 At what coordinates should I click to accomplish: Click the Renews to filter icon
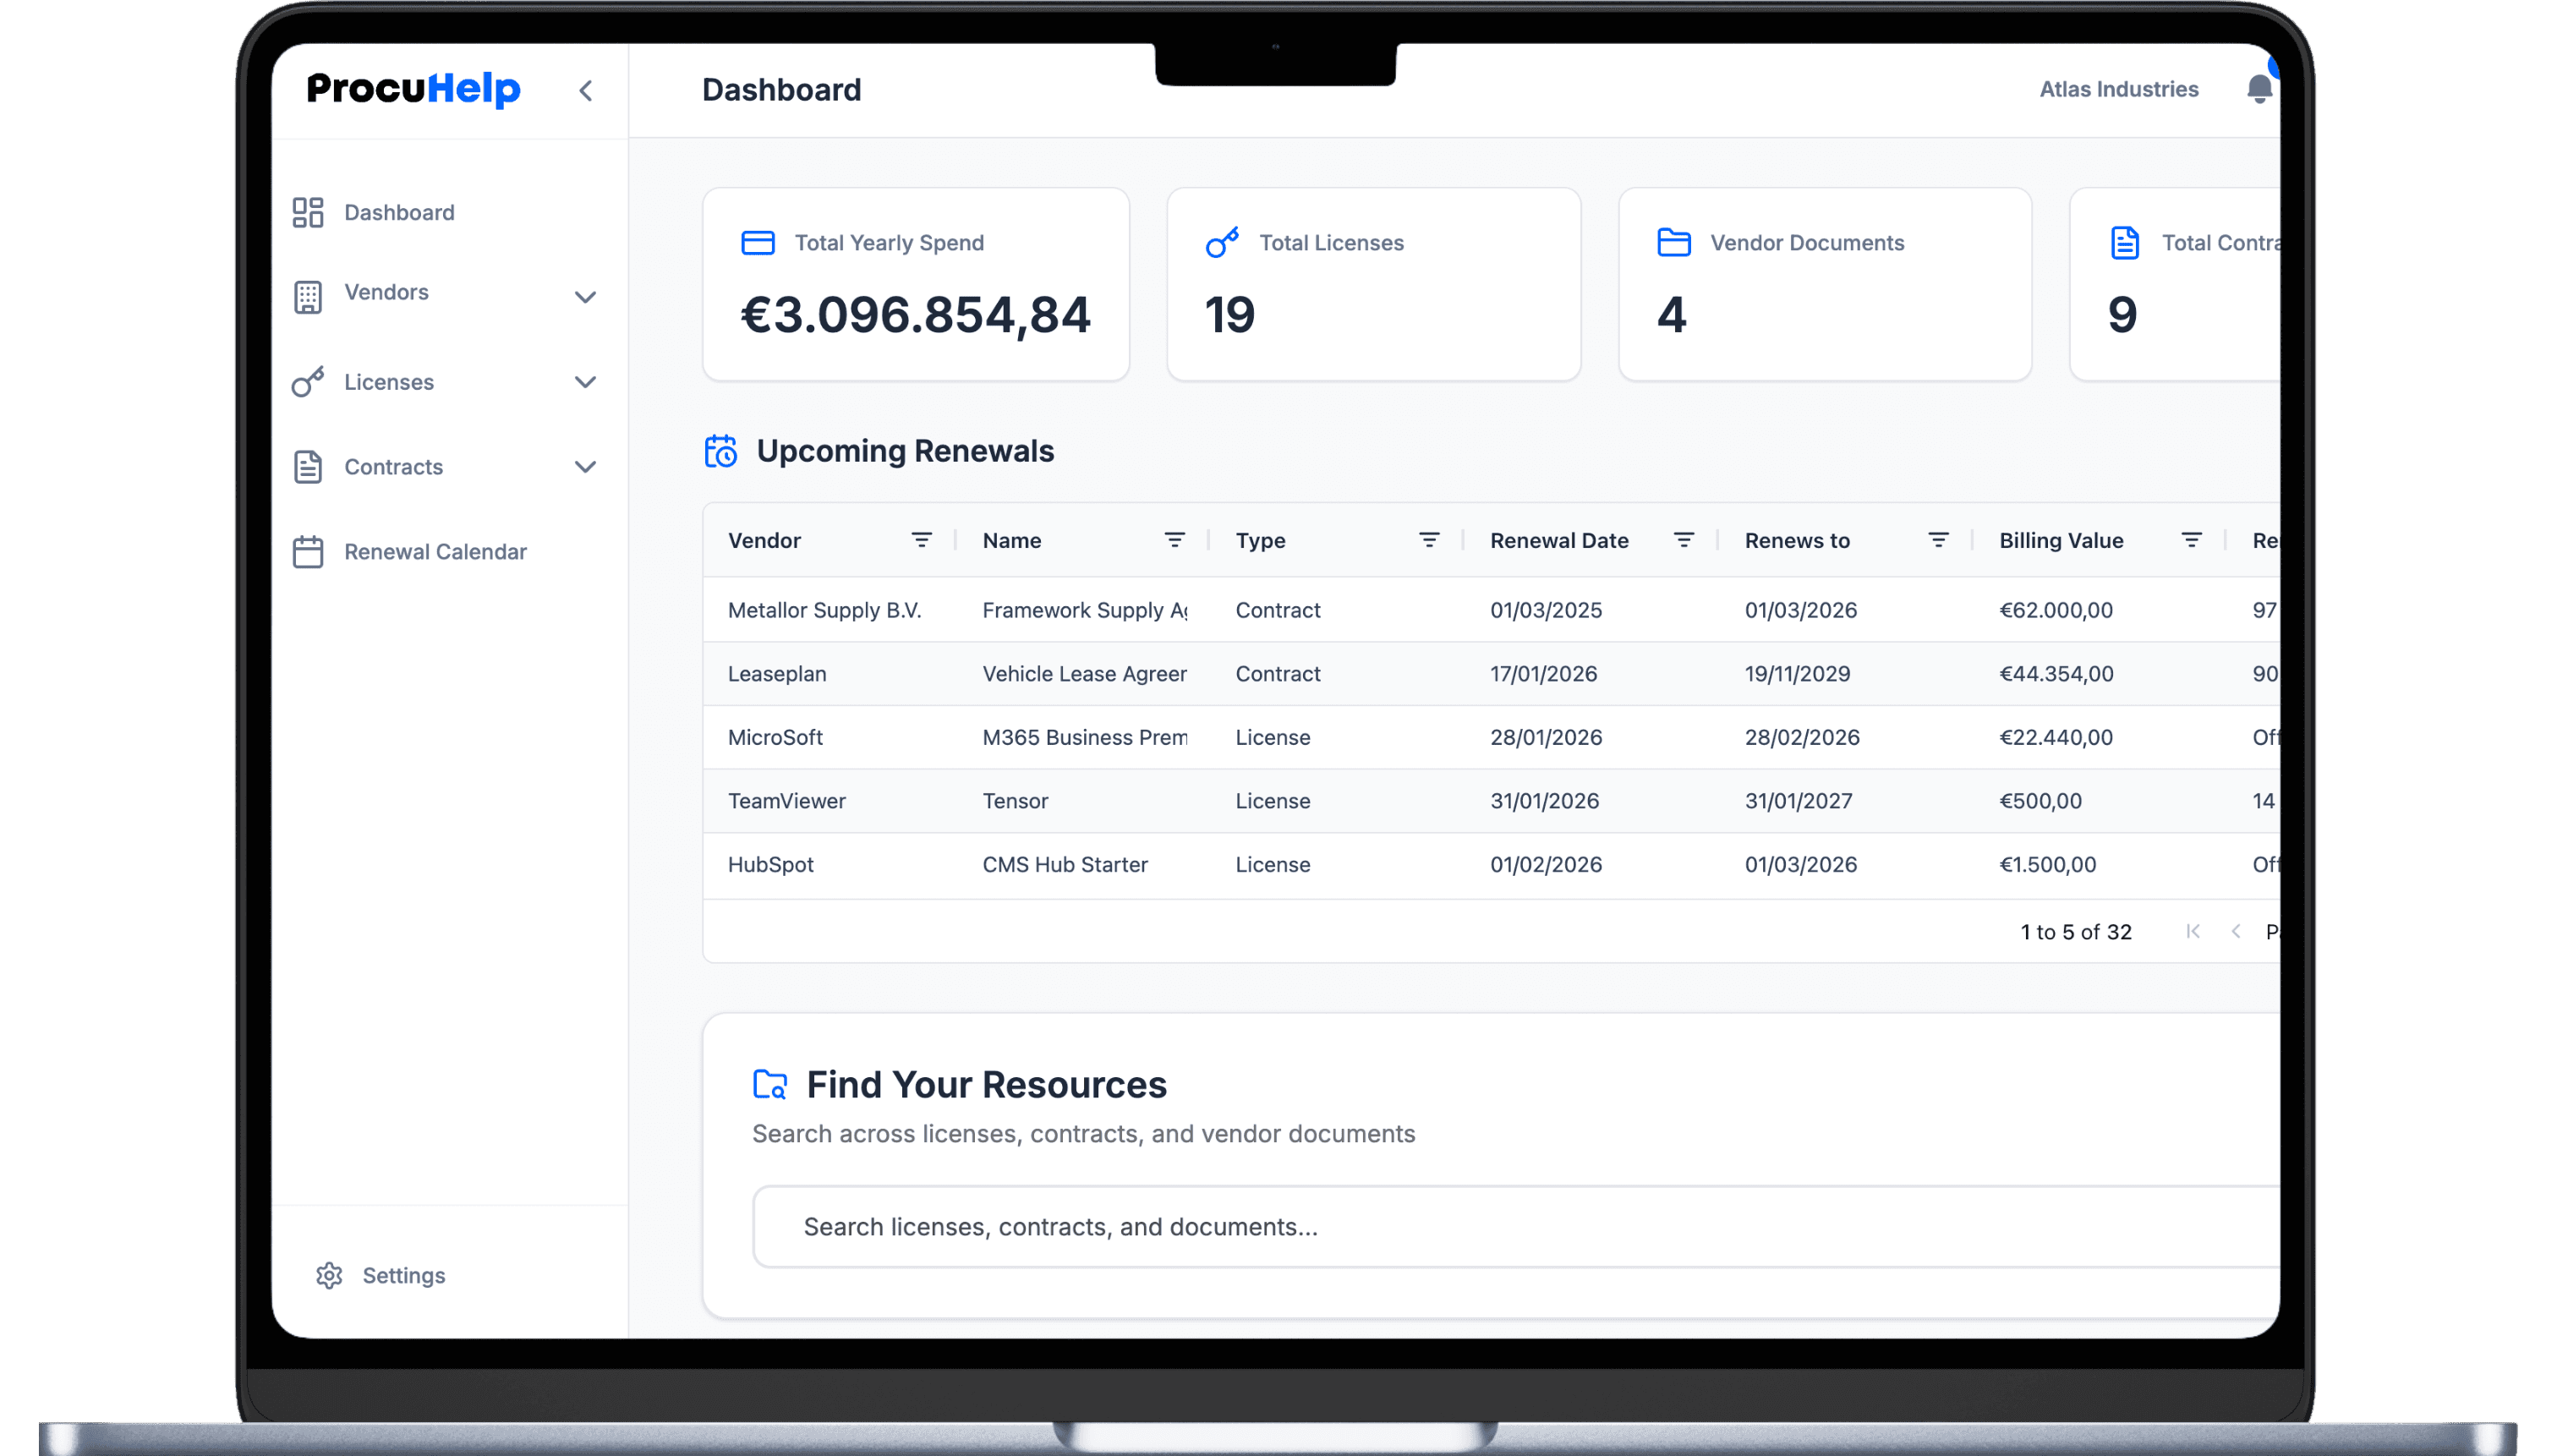click(1938, 540)
